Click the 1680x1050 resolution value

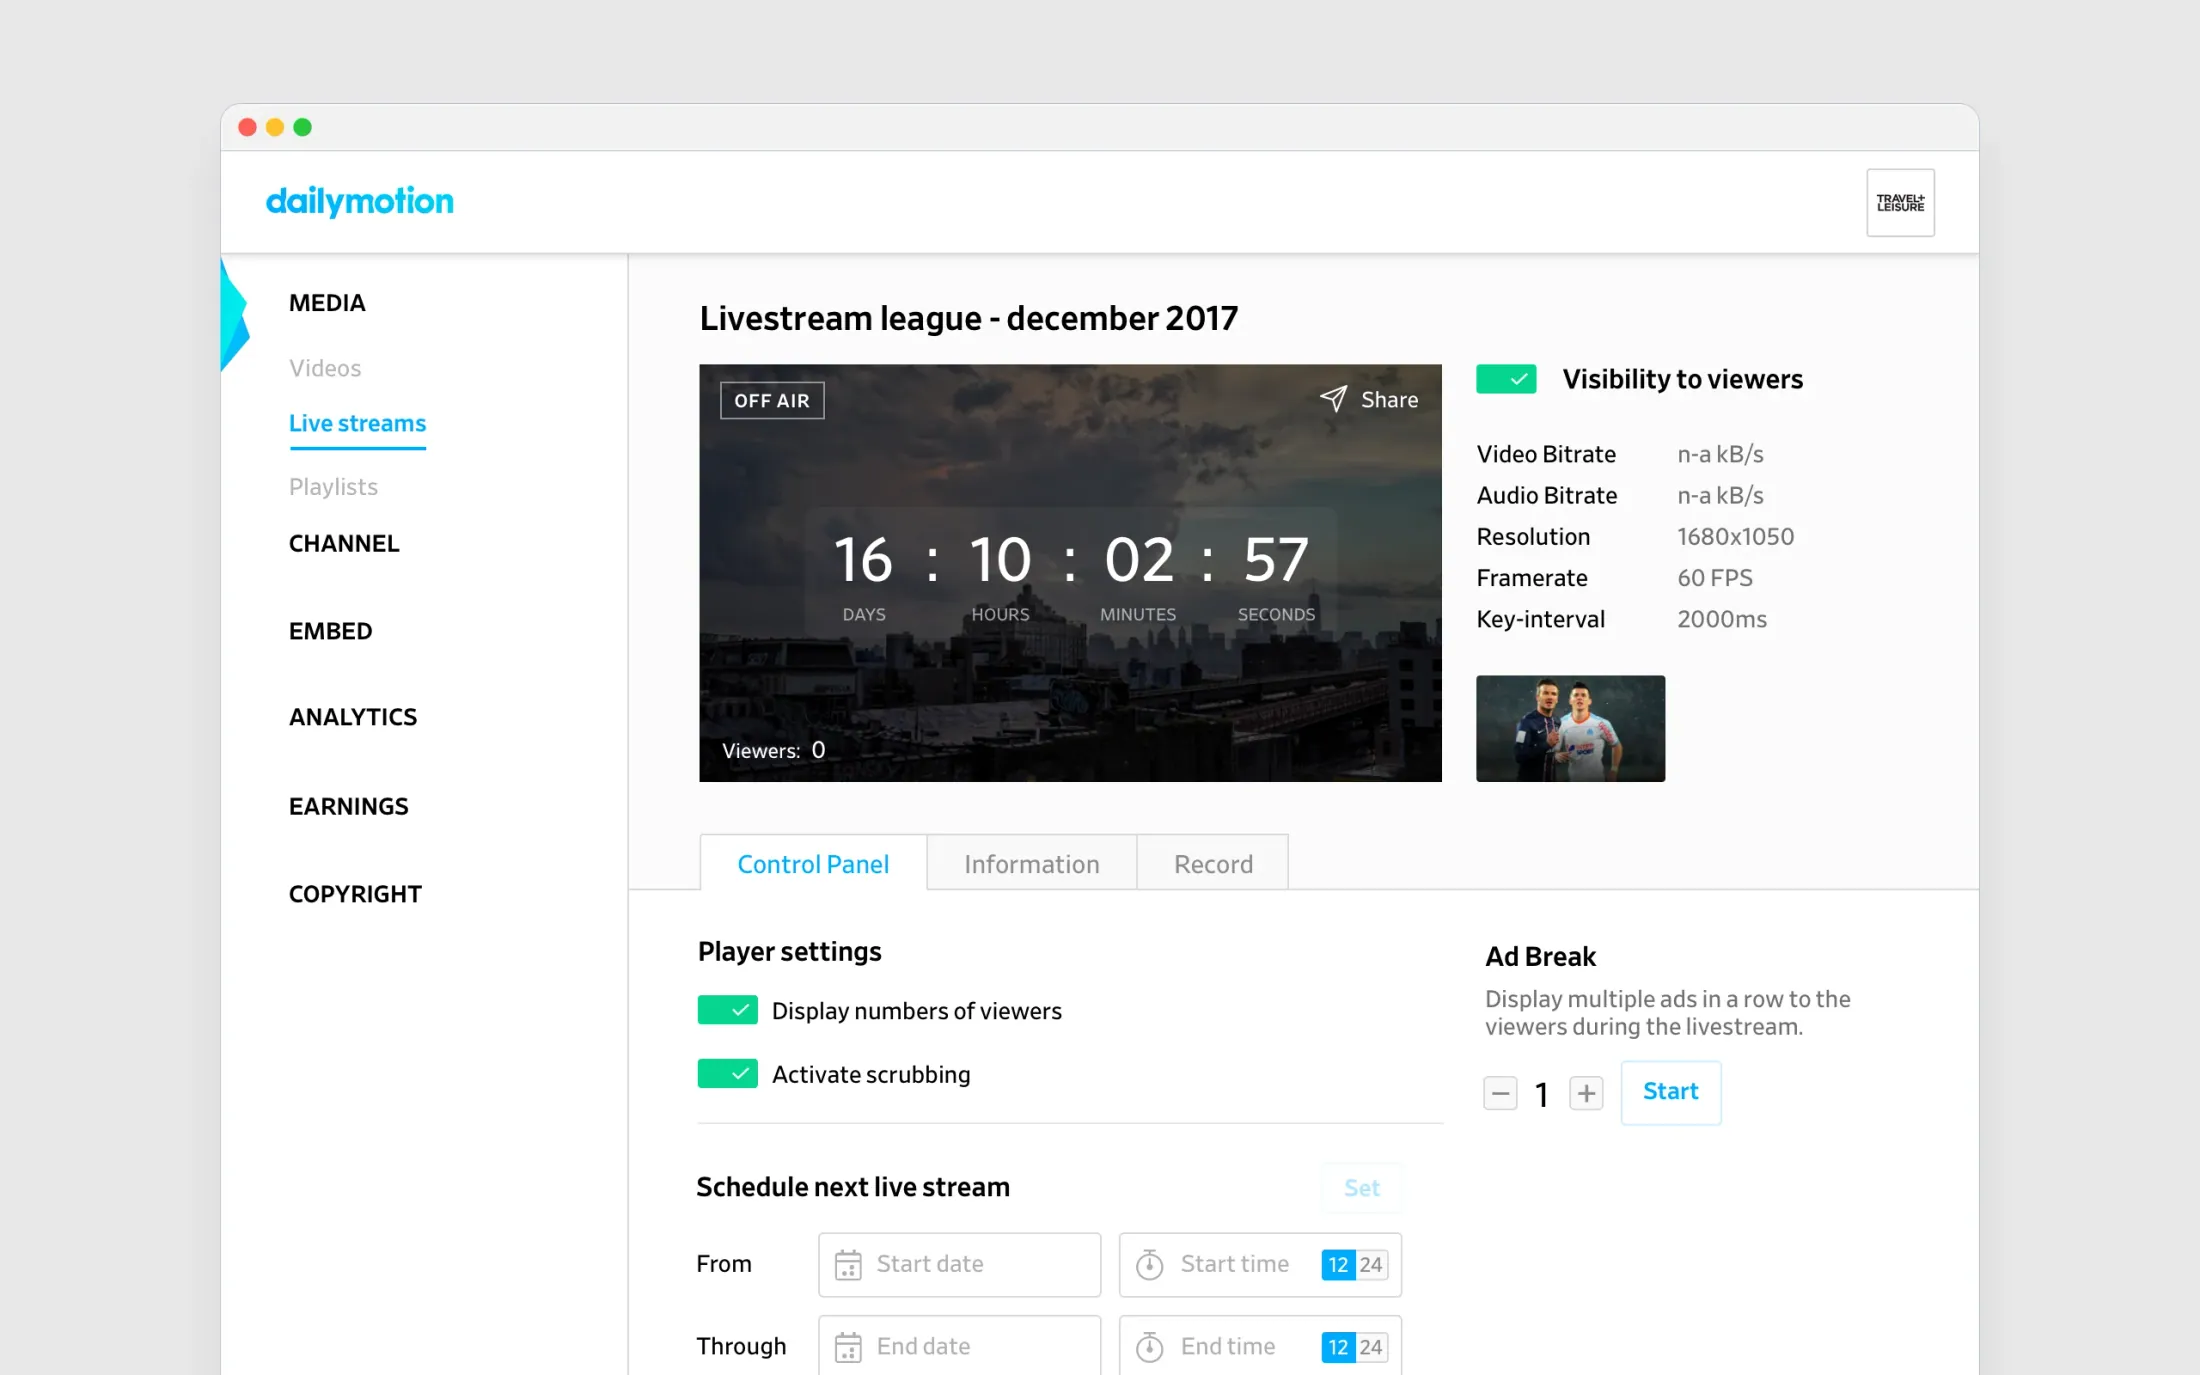click(x=1735, y=537)
